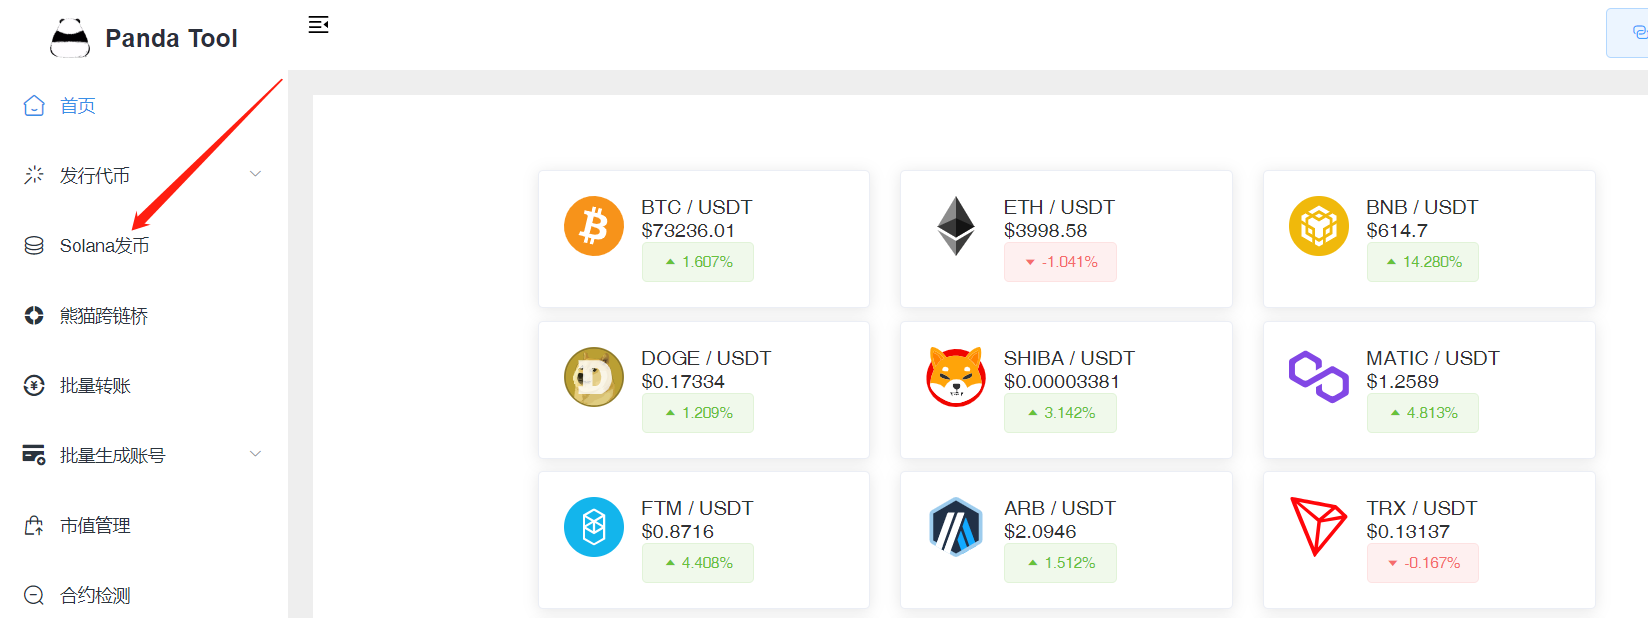This screenshot has width=1648, height=618.
Task: Click the TRON TRX icon
Action: [x=1318, y=527]
